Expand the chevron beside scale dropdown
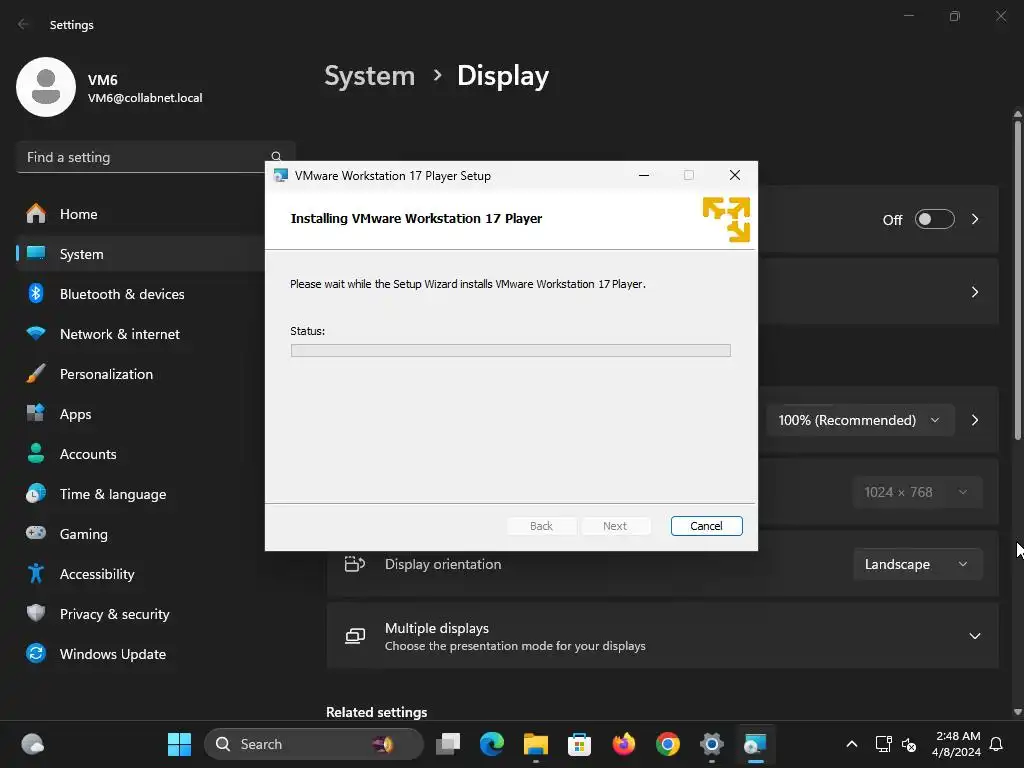Screen dimensions: 1024x768 tap(974, 420)
